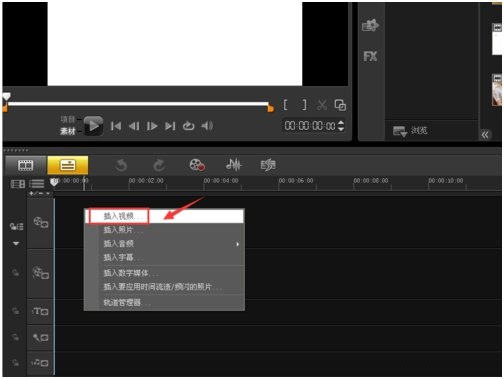Select the scrubber playhead handle at start
This screenshot has width=504, height=379.
click(x=6, y=97)
